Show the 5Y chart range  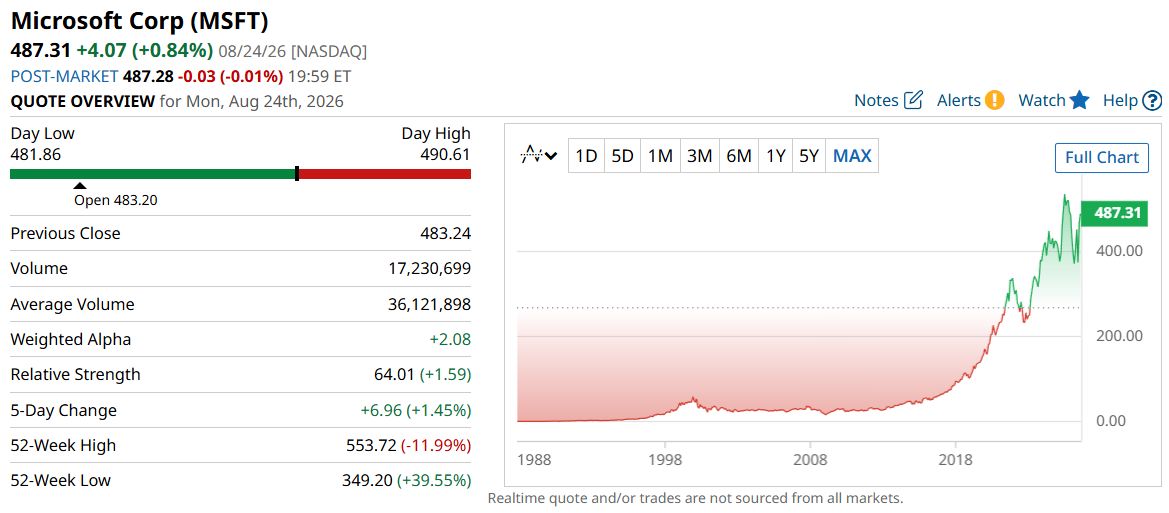coord(809,157)
